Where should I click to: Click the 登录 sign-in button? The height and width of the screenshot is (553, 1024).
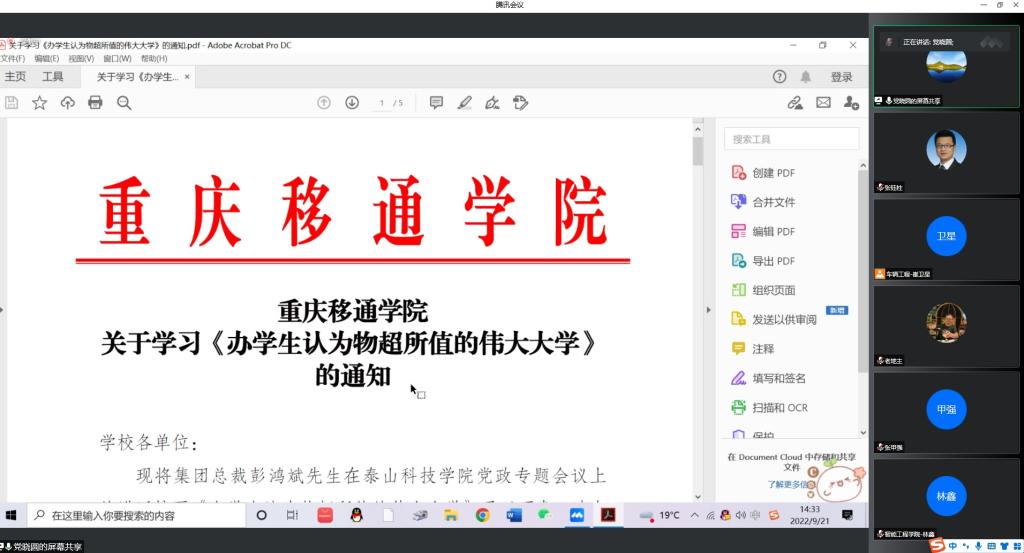click(842, 77)
